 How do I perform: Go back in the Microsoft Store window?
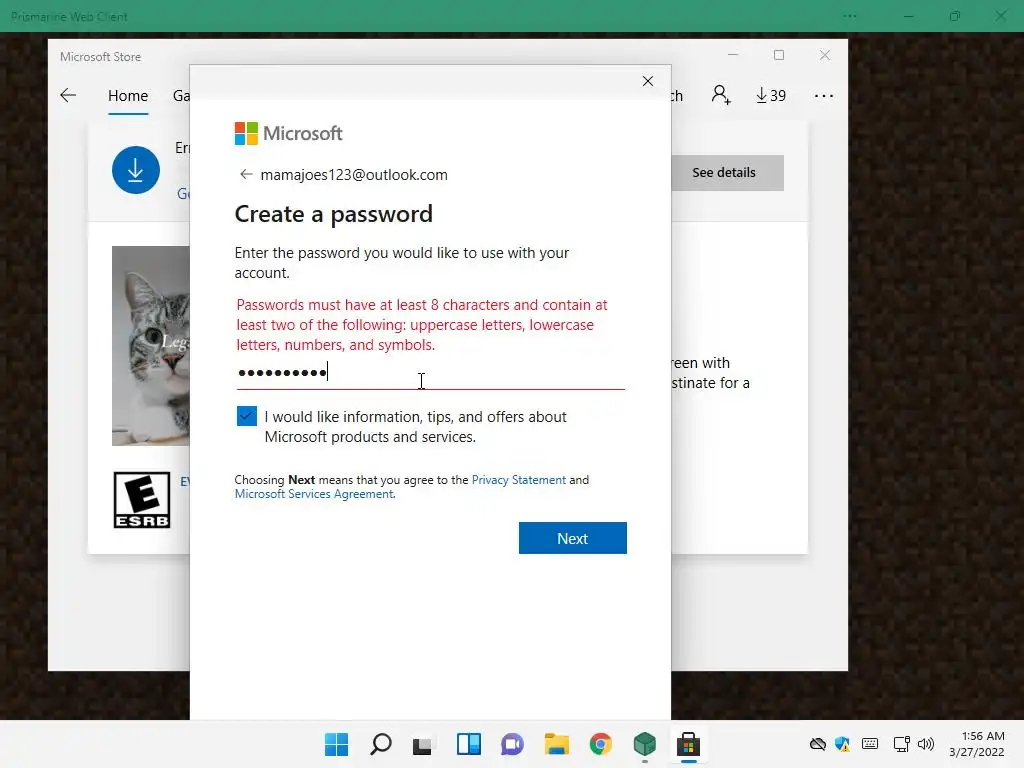tap(68, 95)
